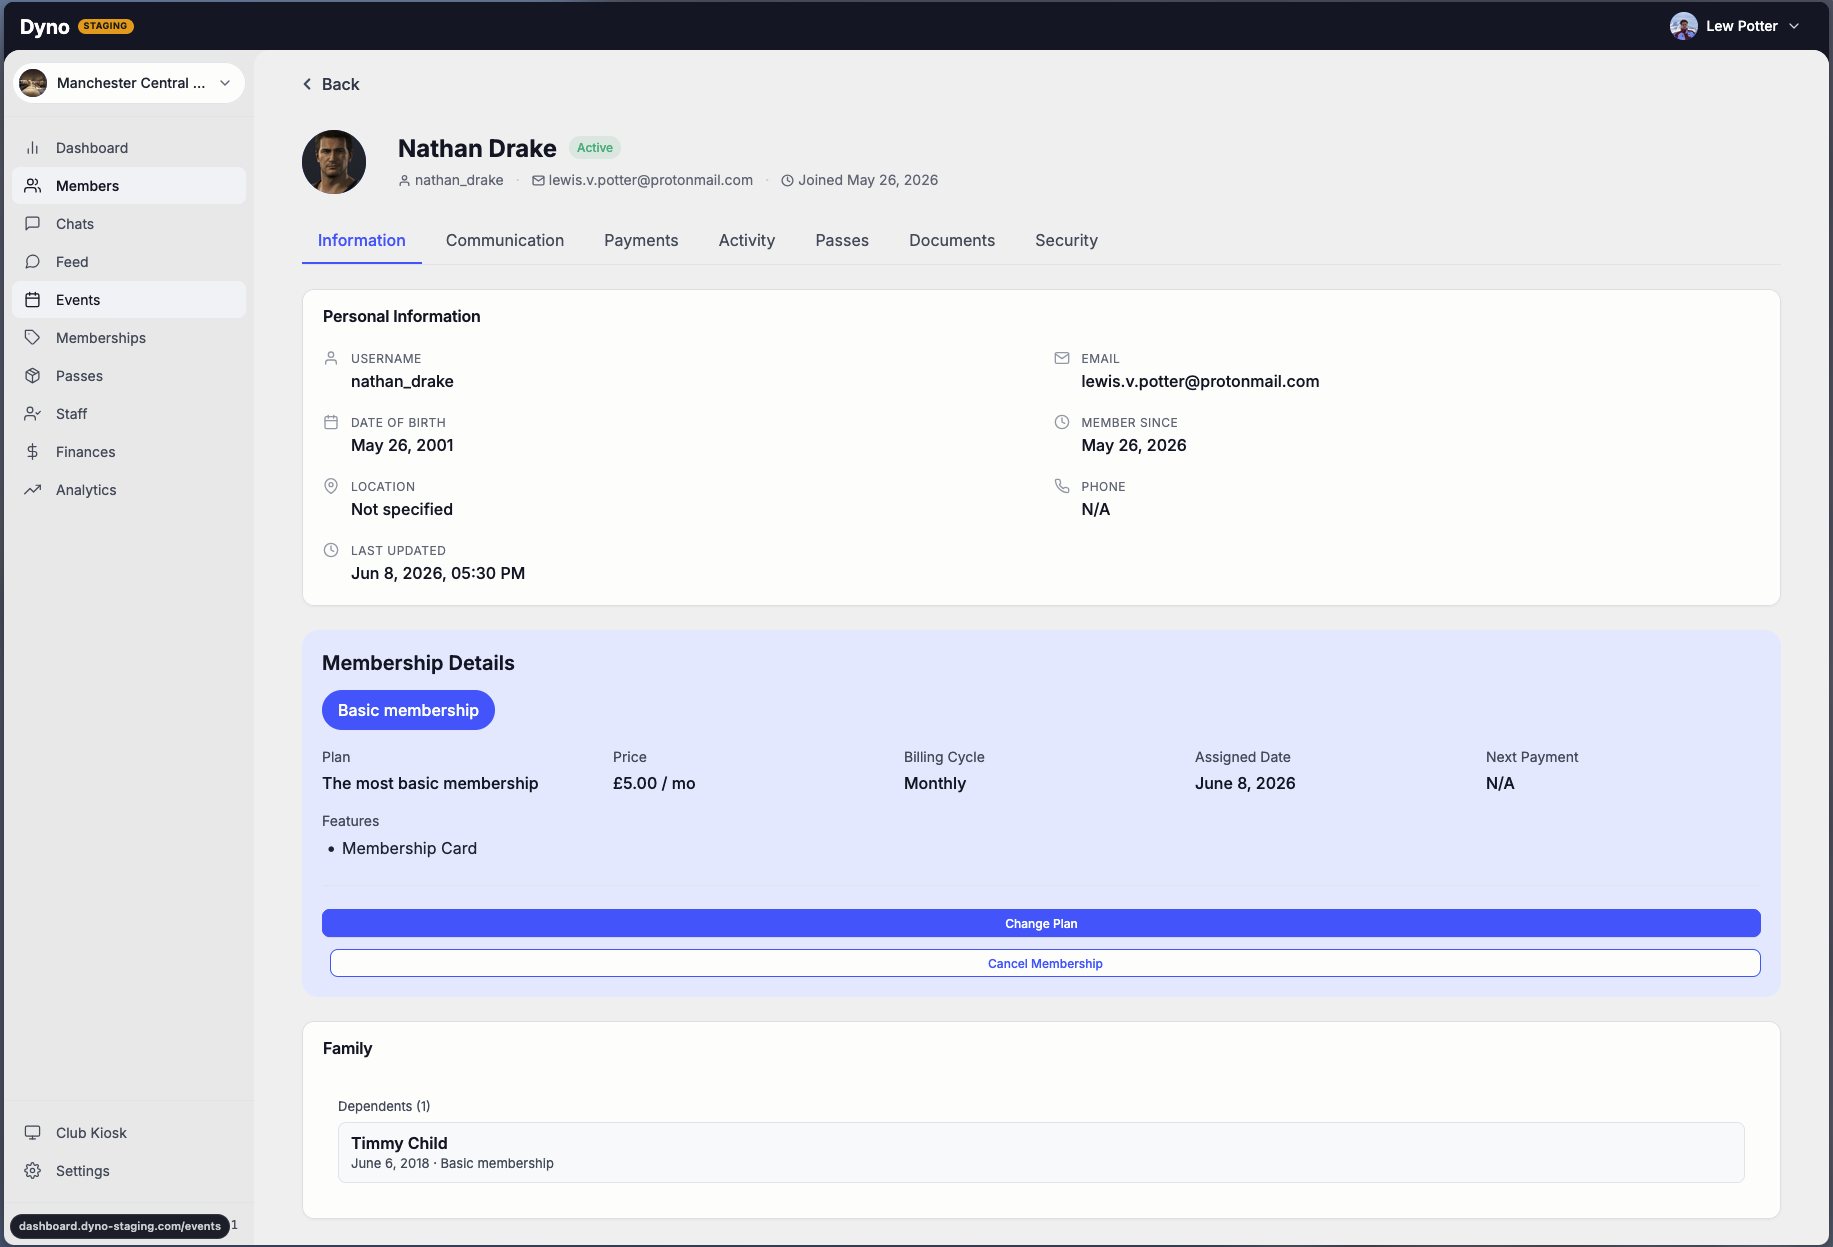Click the clock icon beside Joined date

pos(787,181)
